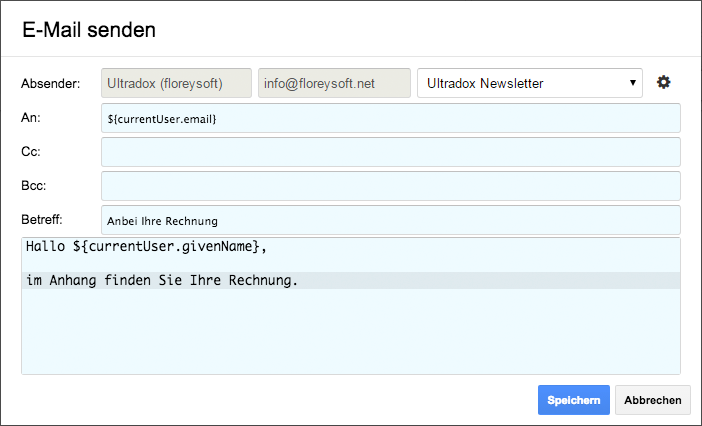The height and width of the screenshot is (426, 702).
Task: Click the Cc label
Action: [x=30, y=152]
